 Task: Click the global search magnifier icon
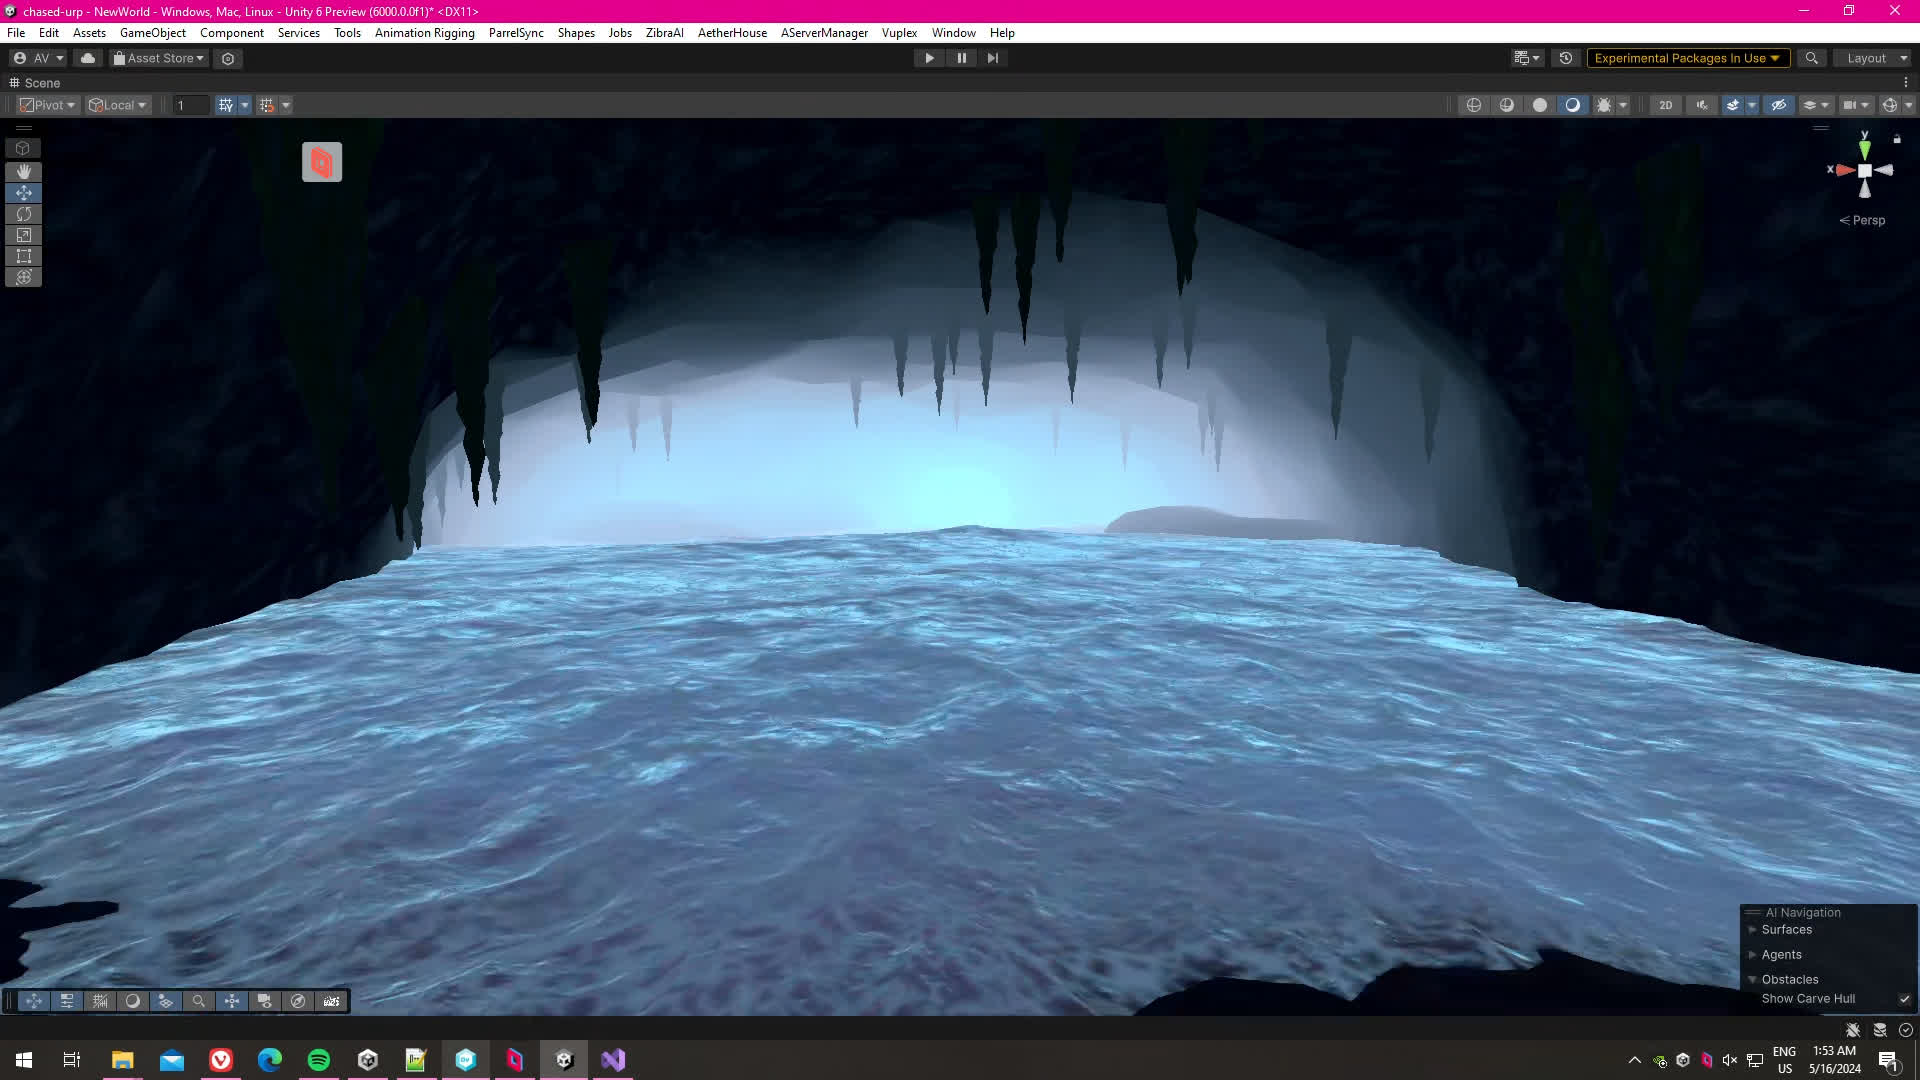point(1811,58)
